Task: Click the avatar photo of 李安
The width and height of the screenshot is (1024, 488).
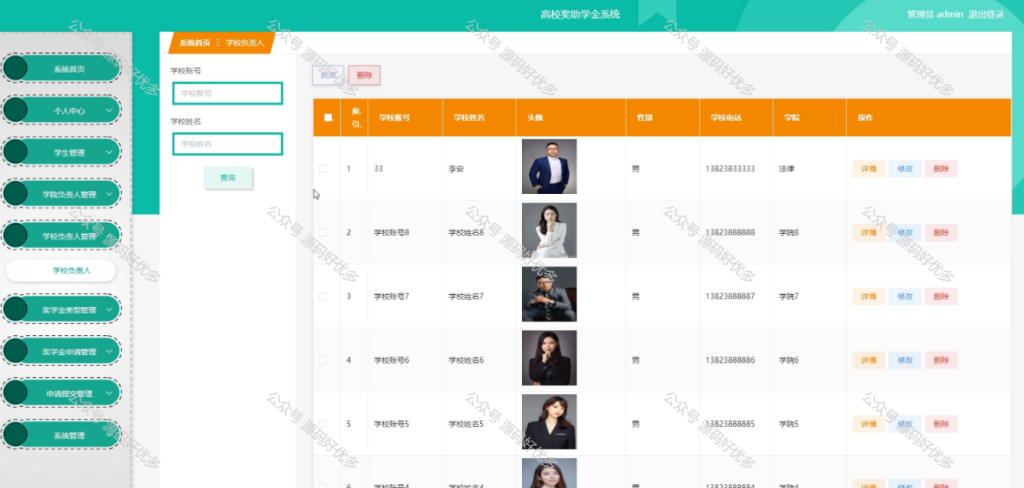Action: [549, 167]
